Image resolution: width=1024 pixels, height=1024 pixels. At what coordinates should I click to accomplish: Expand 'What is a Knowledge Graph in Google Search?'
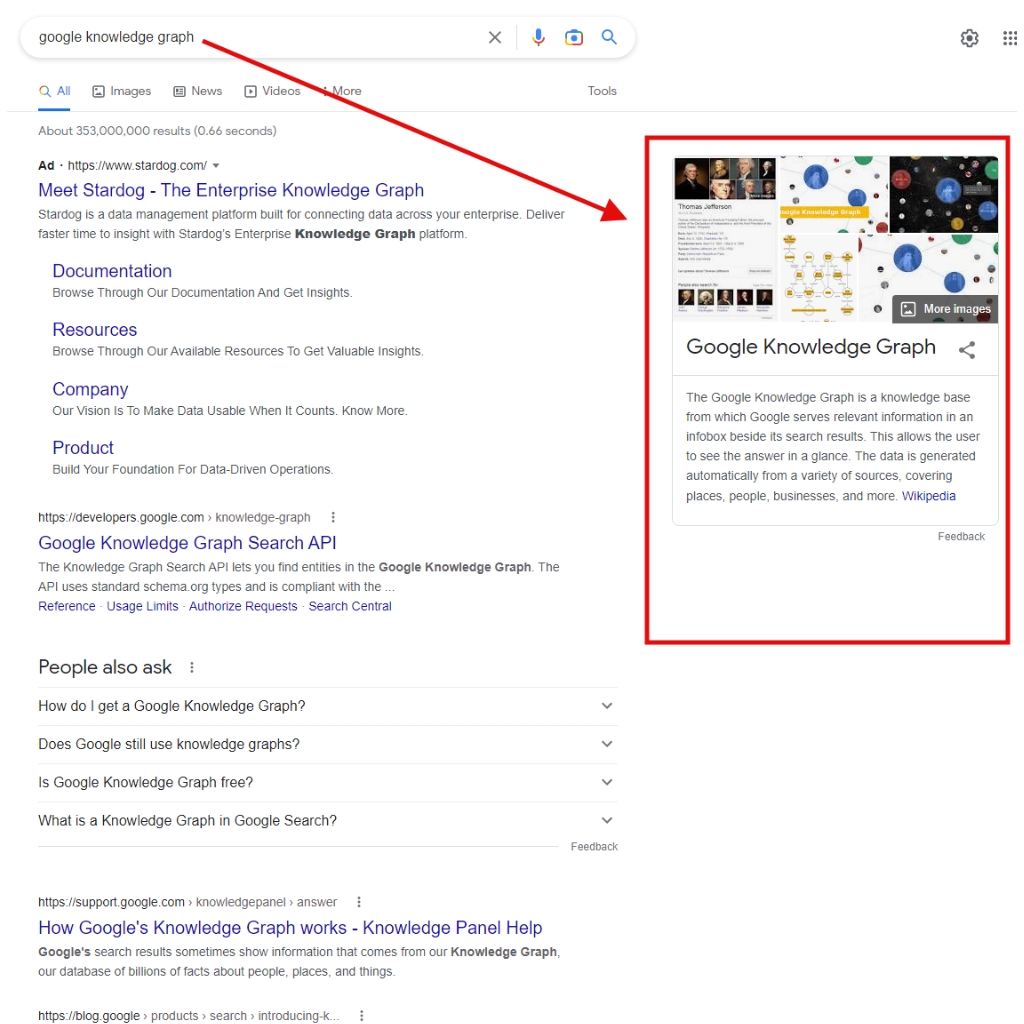coord(327,820)
